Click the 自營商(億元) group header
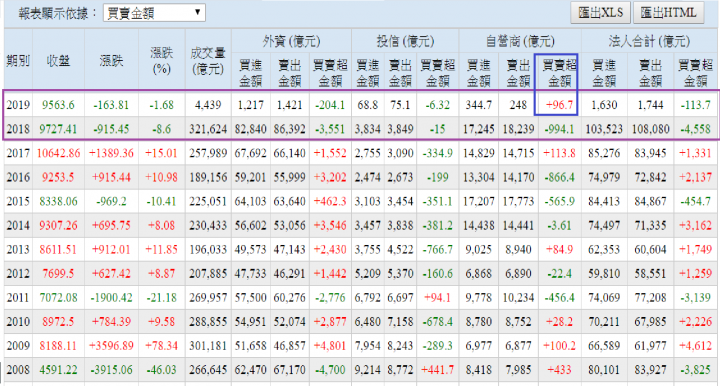 coord(520,41)
